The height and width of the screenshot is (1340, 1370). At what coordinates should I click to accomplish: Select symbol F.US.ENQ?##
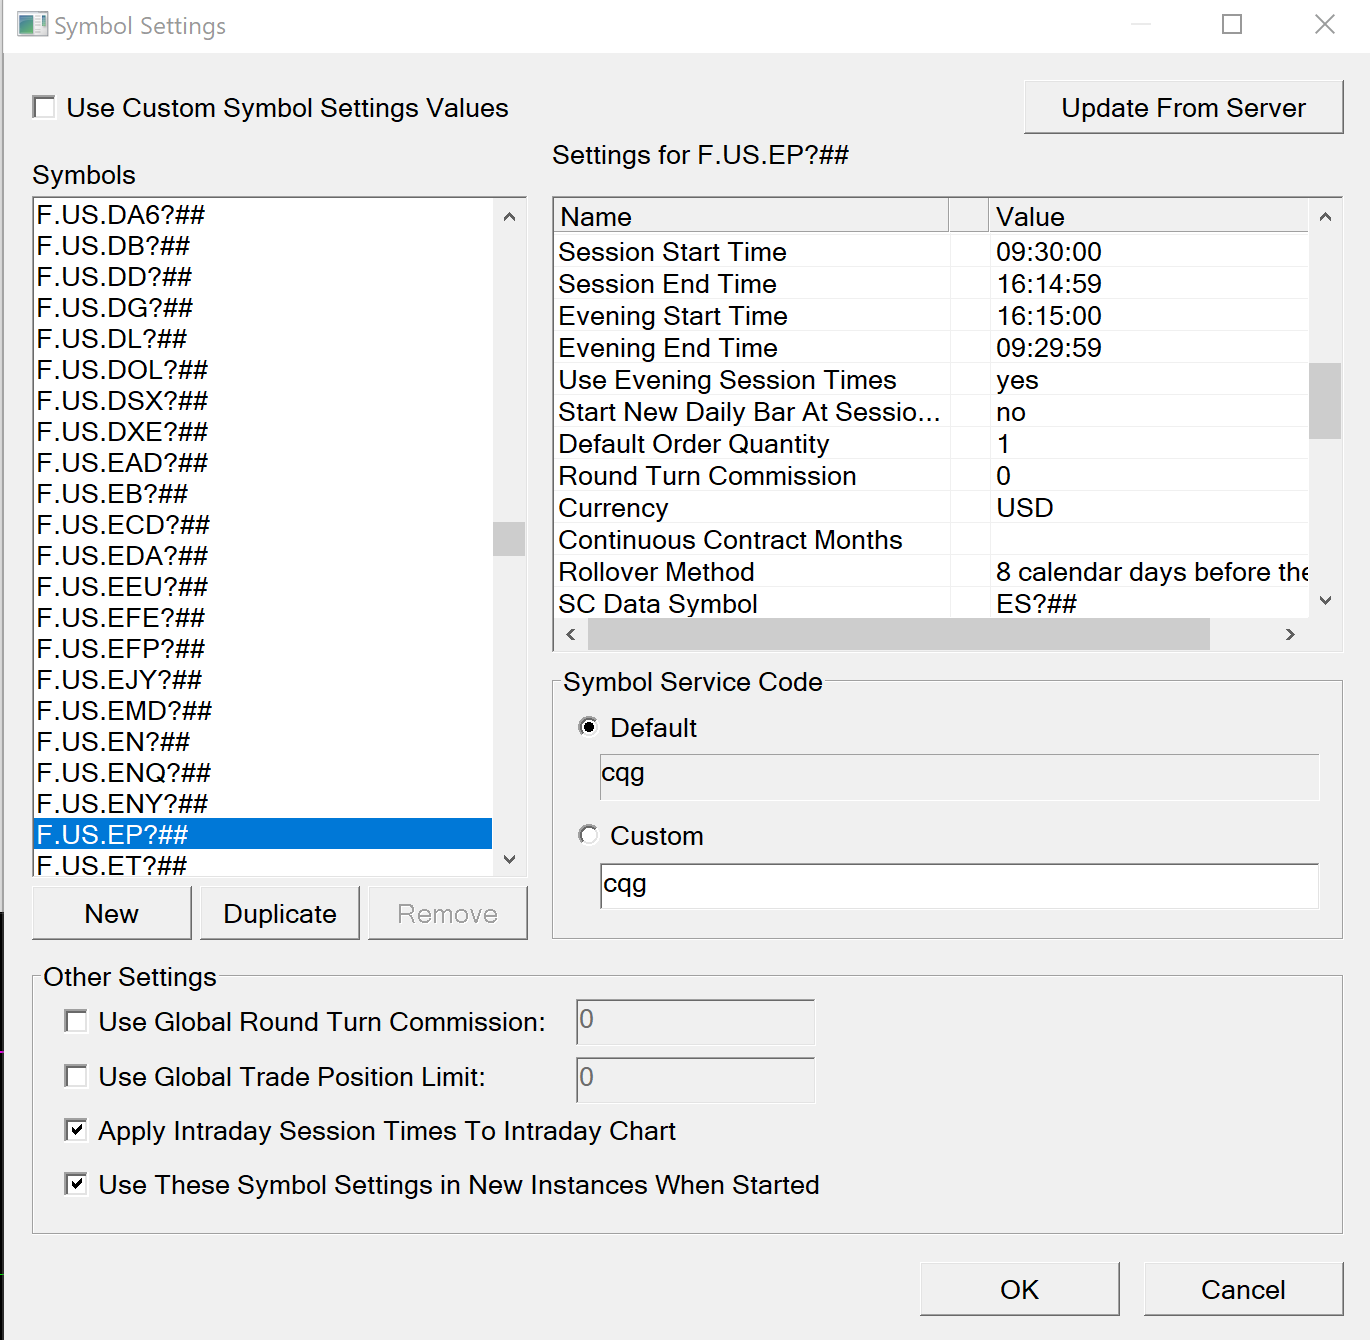tap(263, 773)
